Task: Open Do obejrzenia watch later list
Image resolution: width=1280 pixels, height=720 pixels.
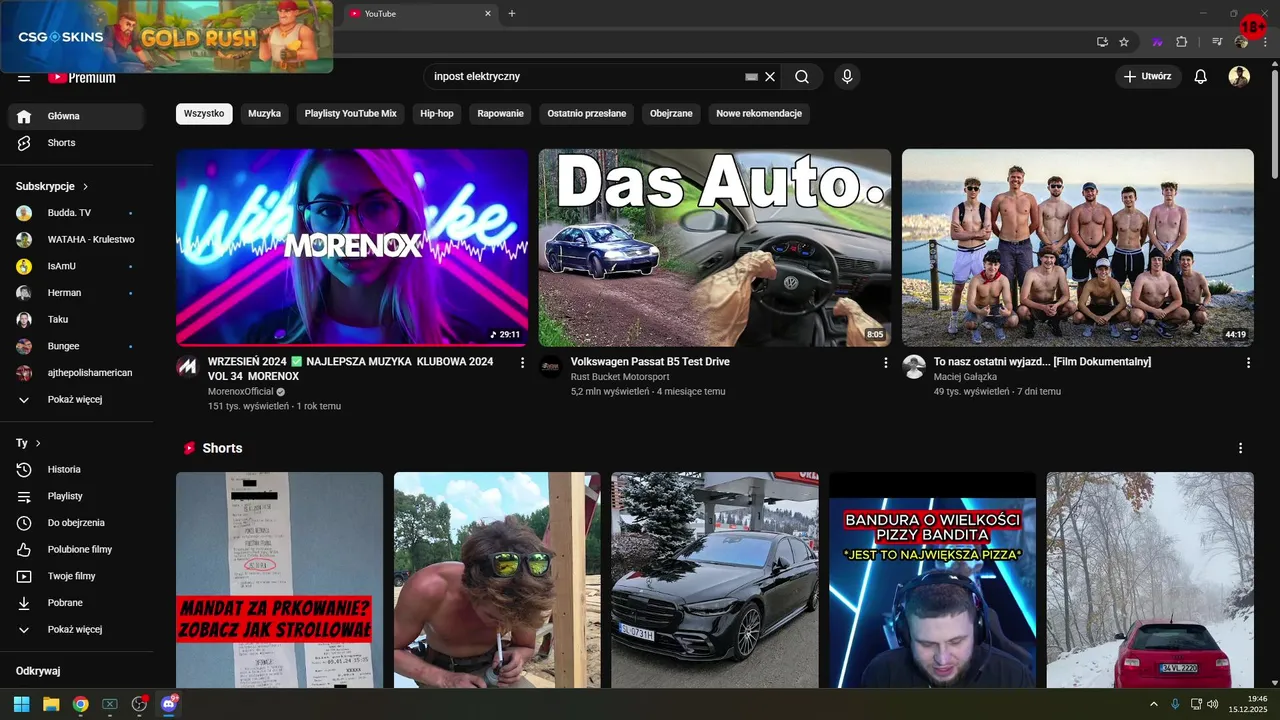Action: pos(76,523)
